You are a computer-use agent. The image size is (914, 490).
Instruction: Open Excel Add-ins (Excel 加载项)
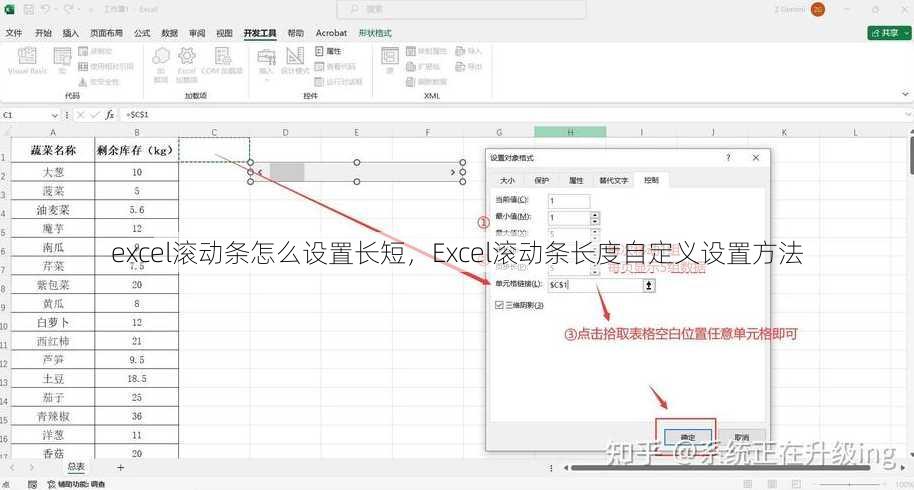click(x=187, y=64)
